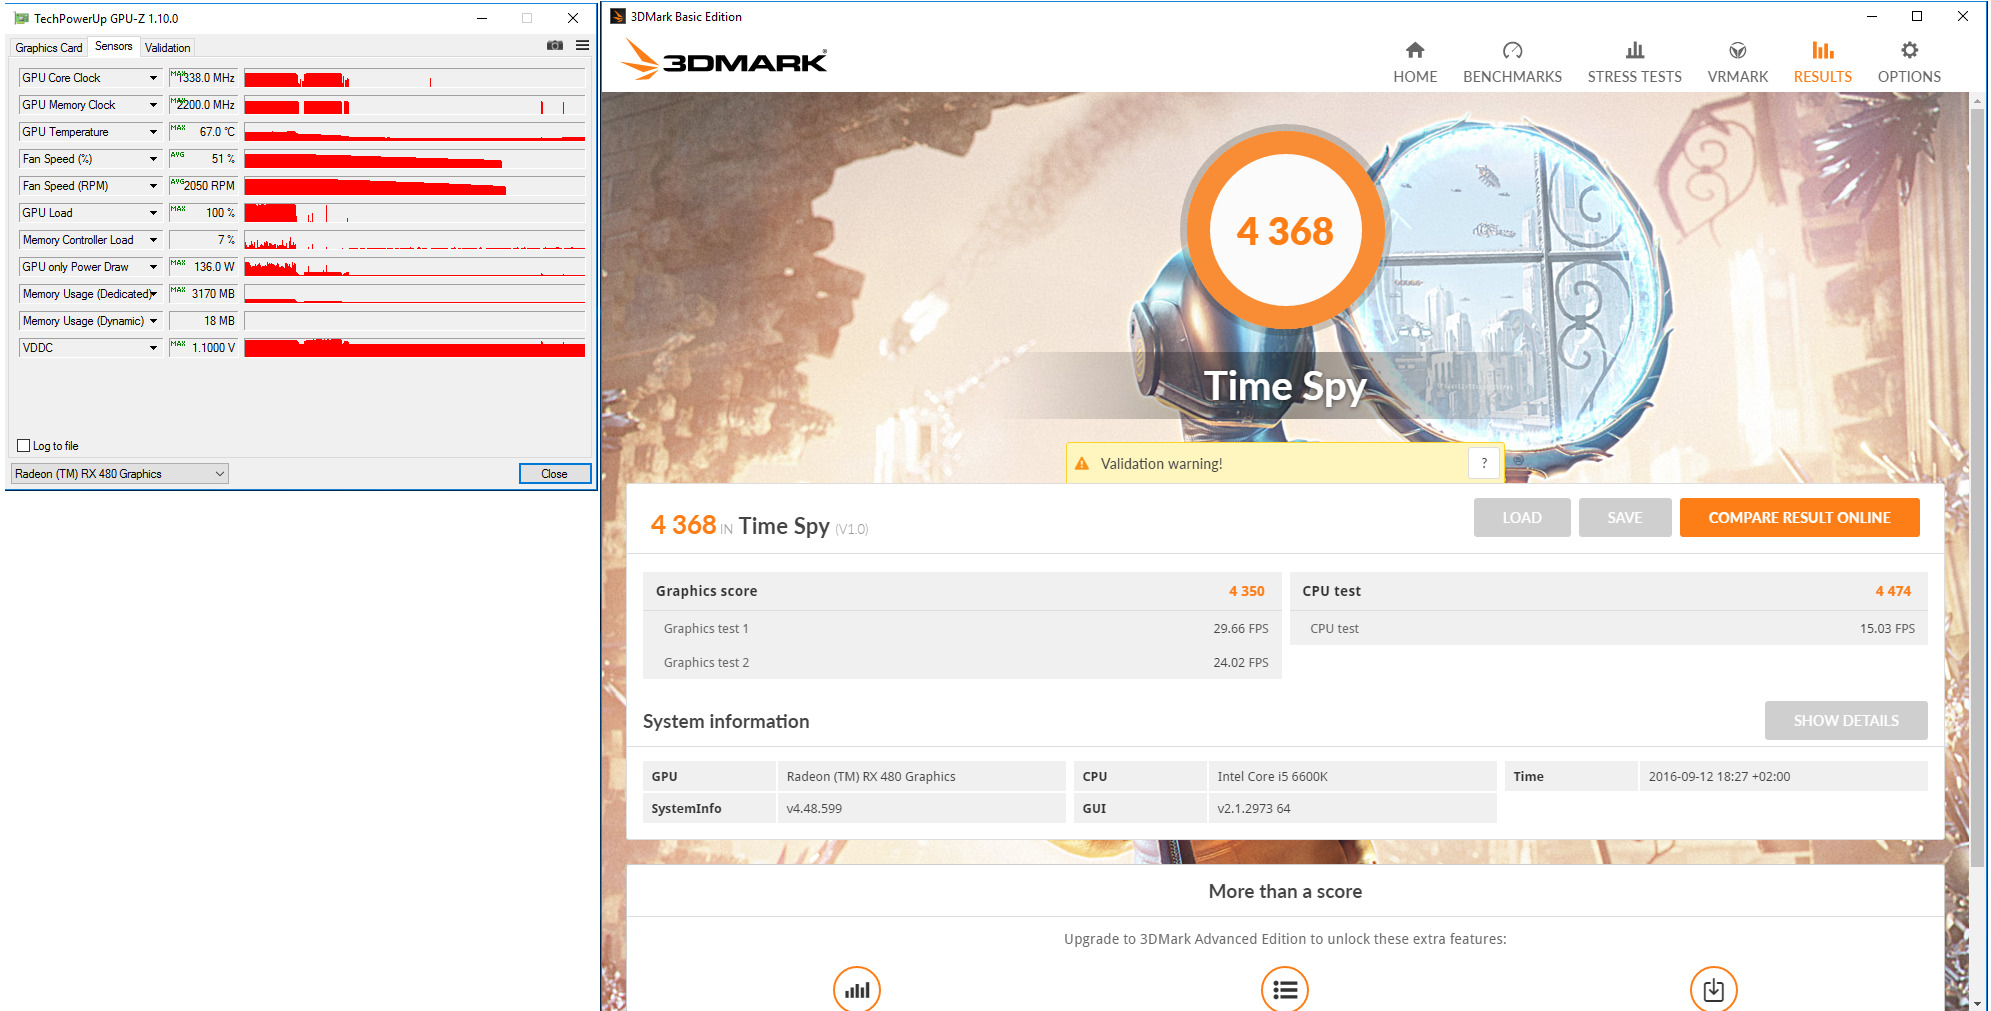Switch to the Graphics Card tab
This screenshot has width=1991, height=1011.
click(48, 47)
